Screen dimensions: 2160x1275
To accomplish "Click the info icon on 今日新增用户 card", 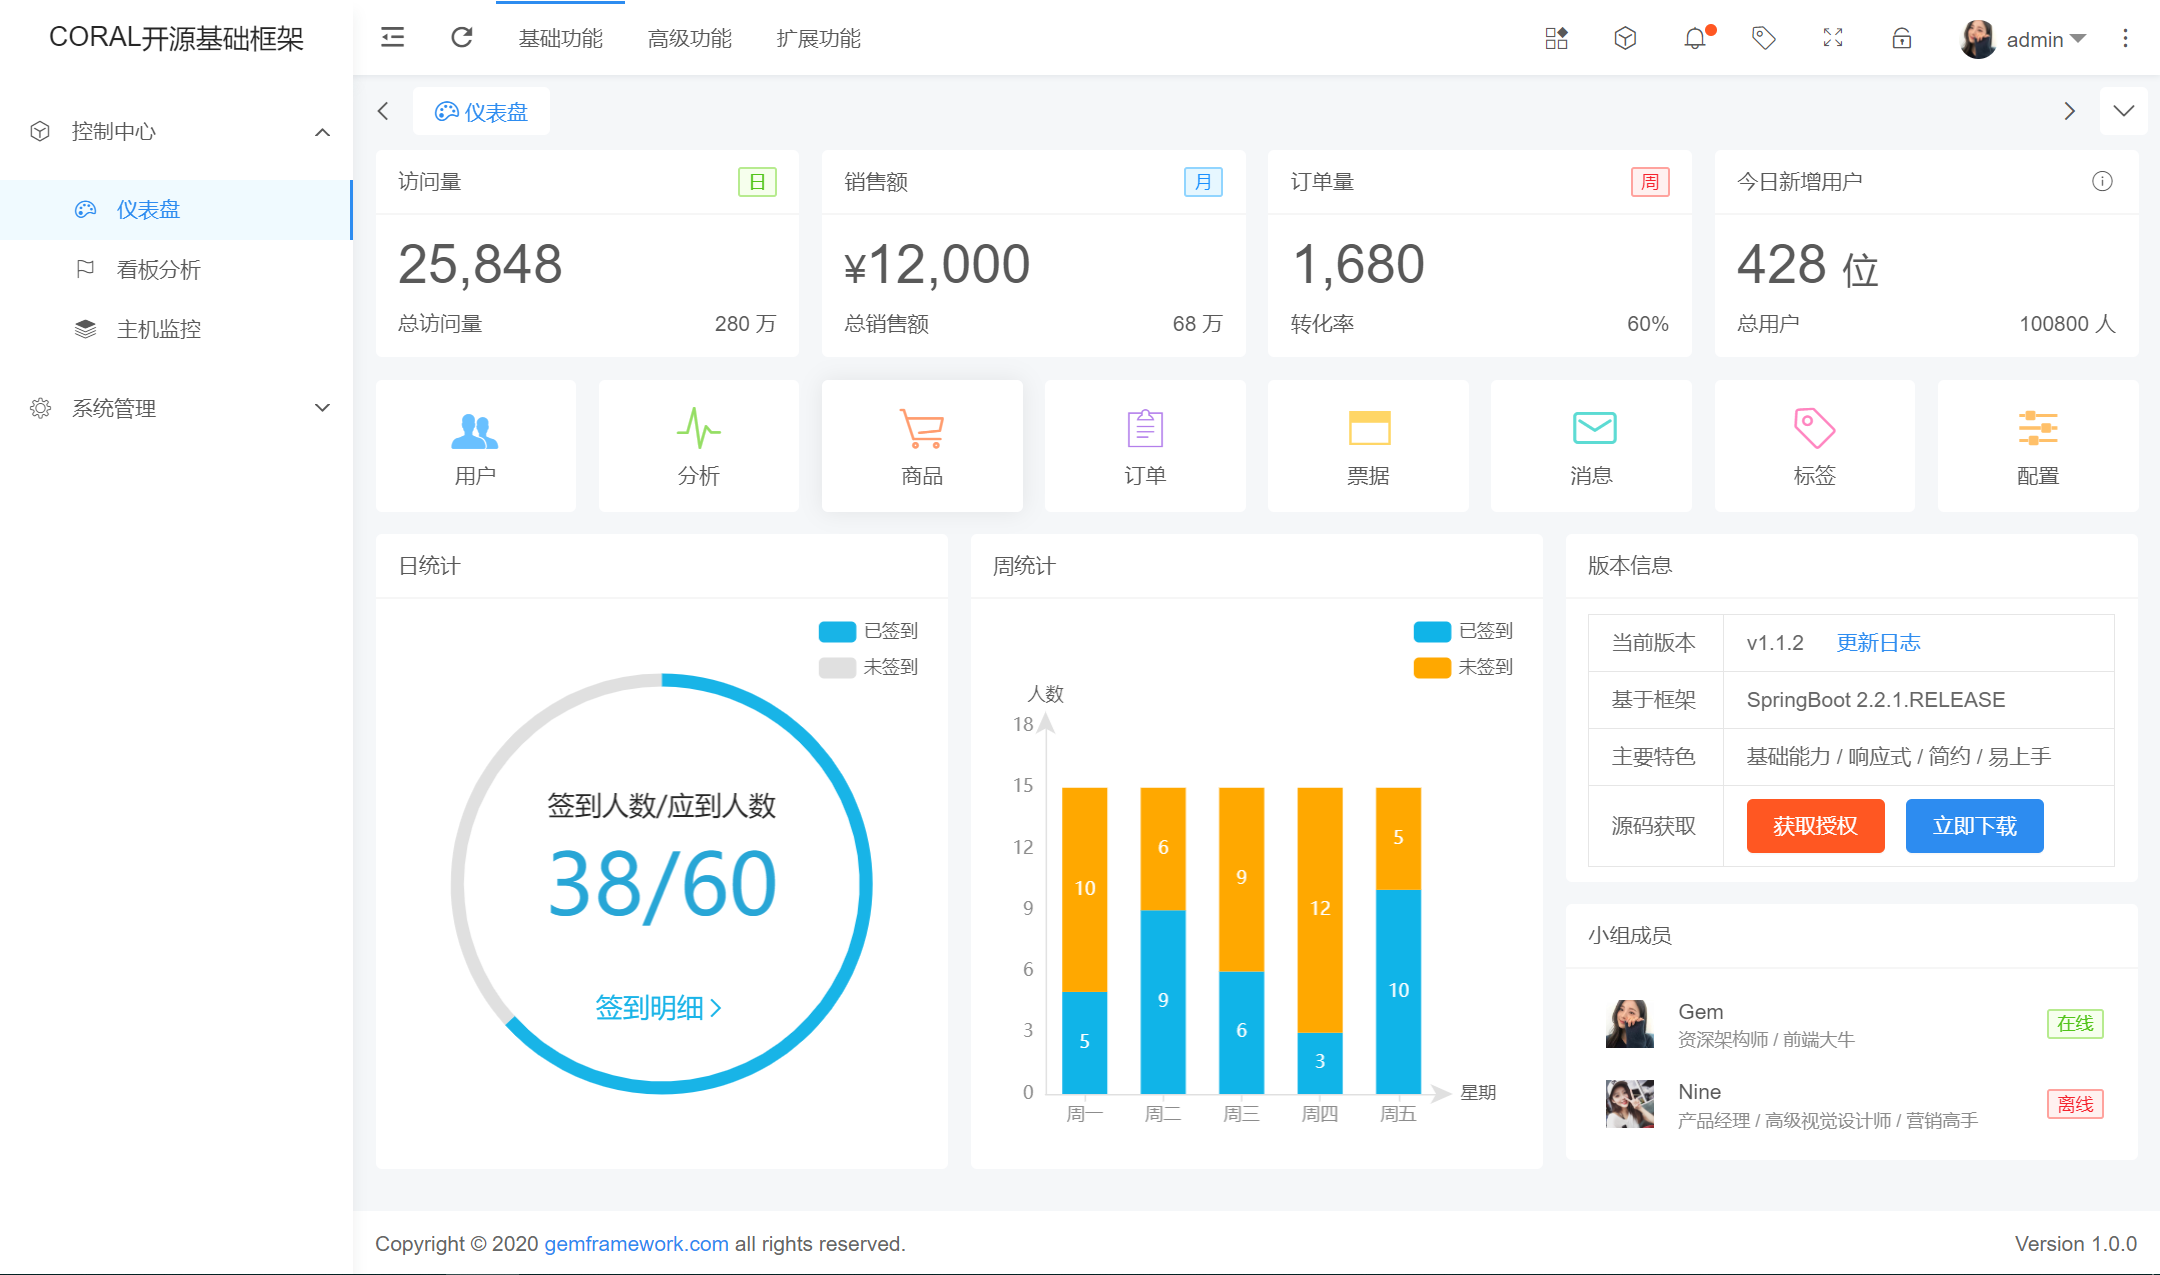I will 2102,181.
